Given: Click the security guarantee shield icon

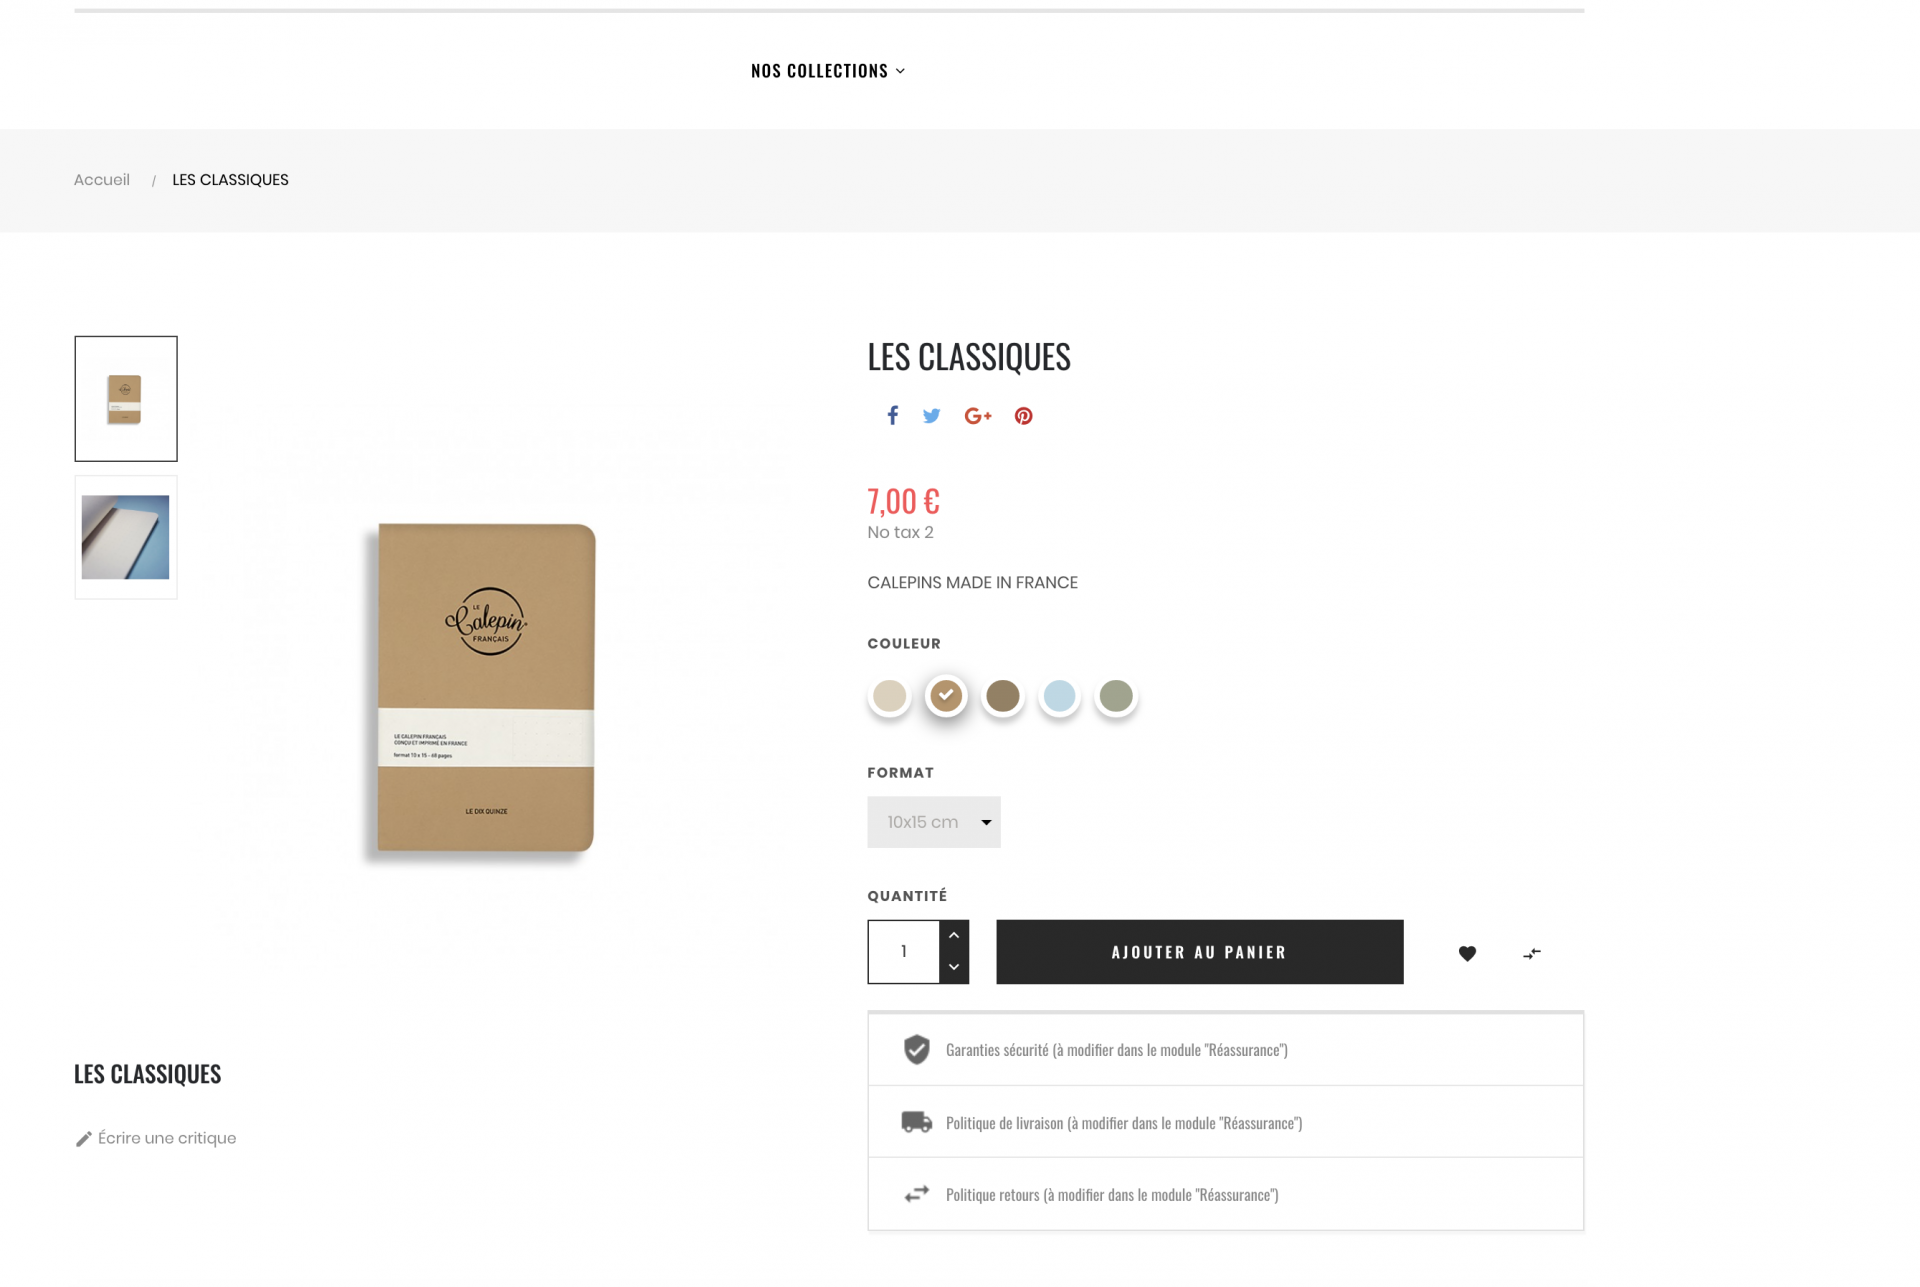Looking at the screenshot, I should [x=916, y=1050].
